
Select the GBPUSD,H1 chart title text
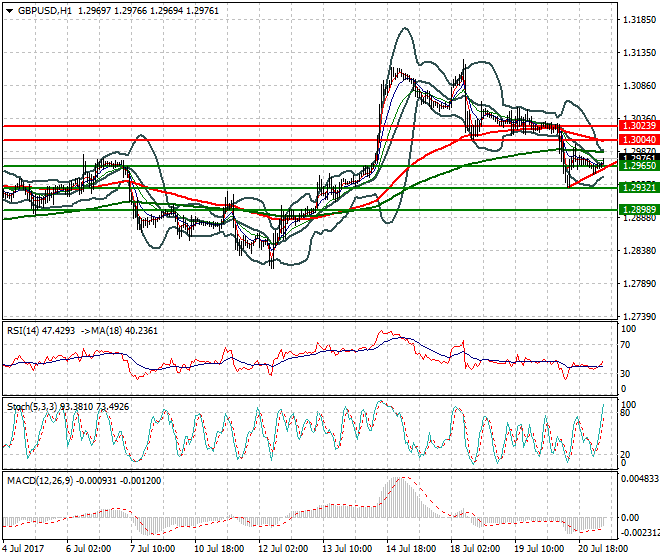pyautogui.click(x=45, y=11)
